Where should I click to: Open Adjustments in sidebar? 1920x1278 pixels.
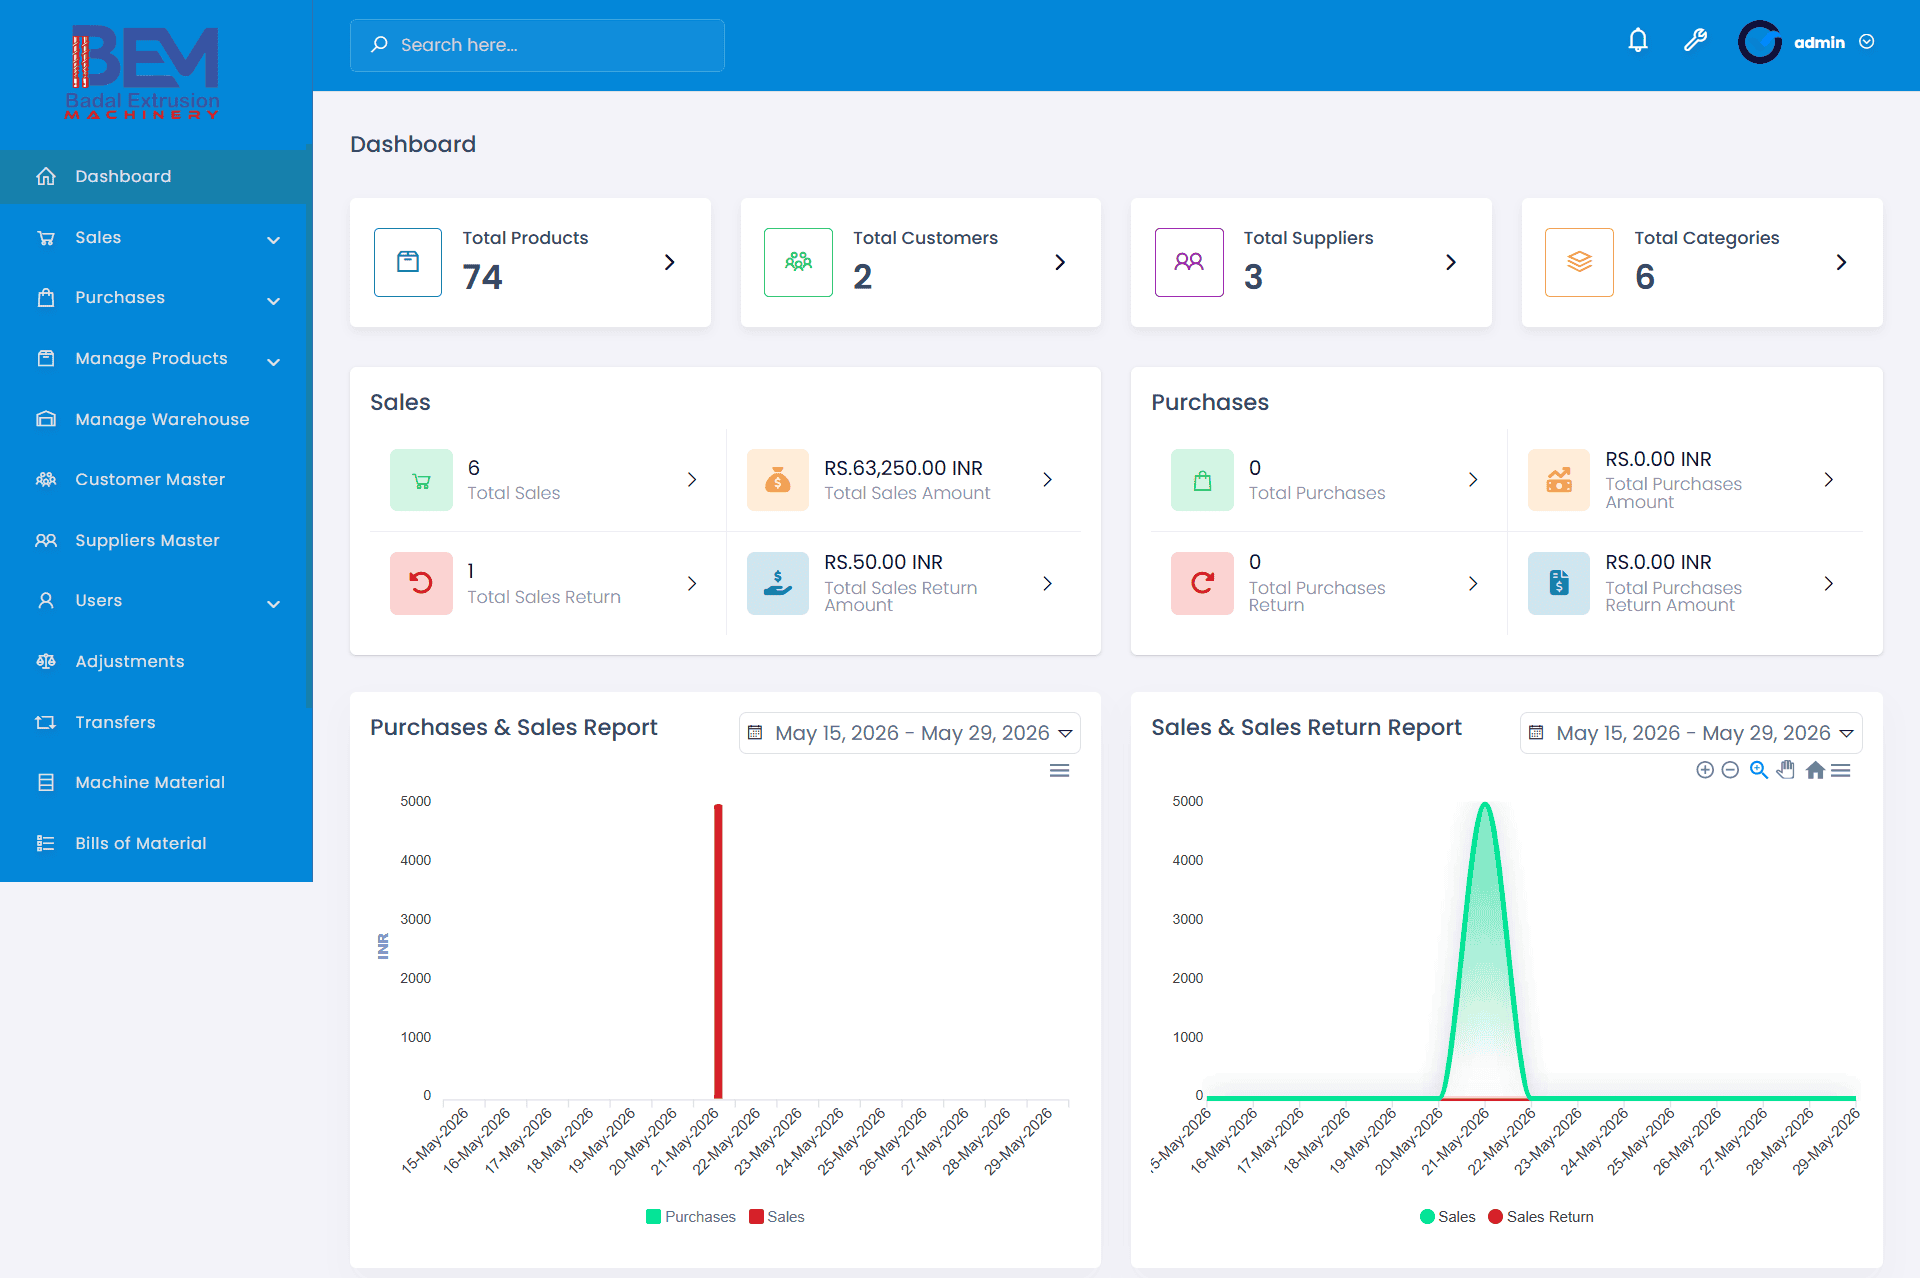click(156, 661)
